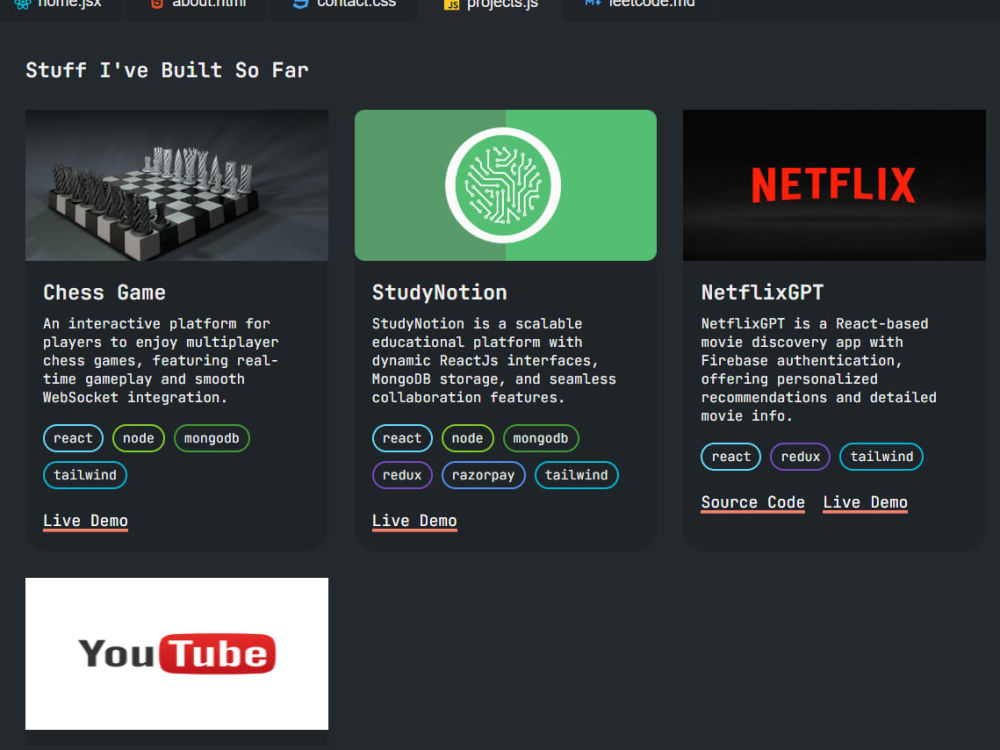Click the redux tag under NetflixGPT
Screen dimensions: 1000x750
pos(800,457)
